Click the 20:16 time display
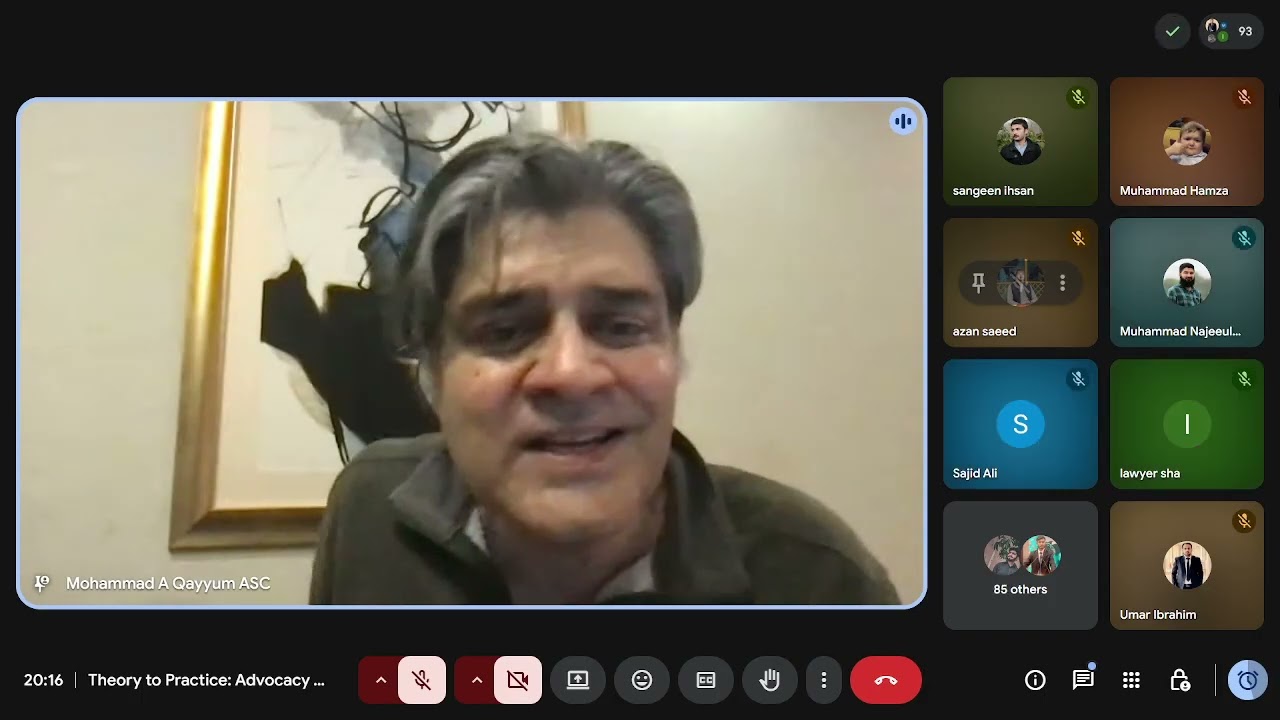This screenshot has height=720, width=1280. [43, 680]
